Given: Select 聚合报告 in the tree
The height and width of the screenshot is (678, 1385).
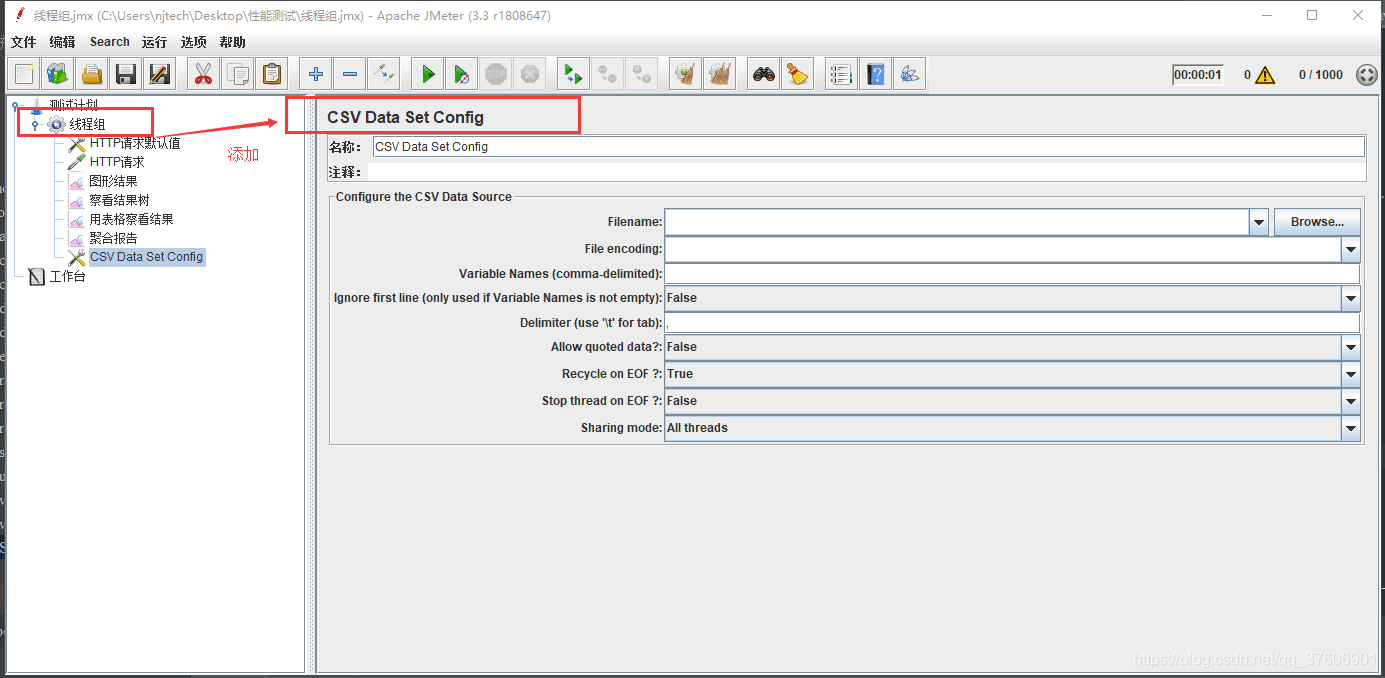Looking at the screenshot, I should coord(113,238).
